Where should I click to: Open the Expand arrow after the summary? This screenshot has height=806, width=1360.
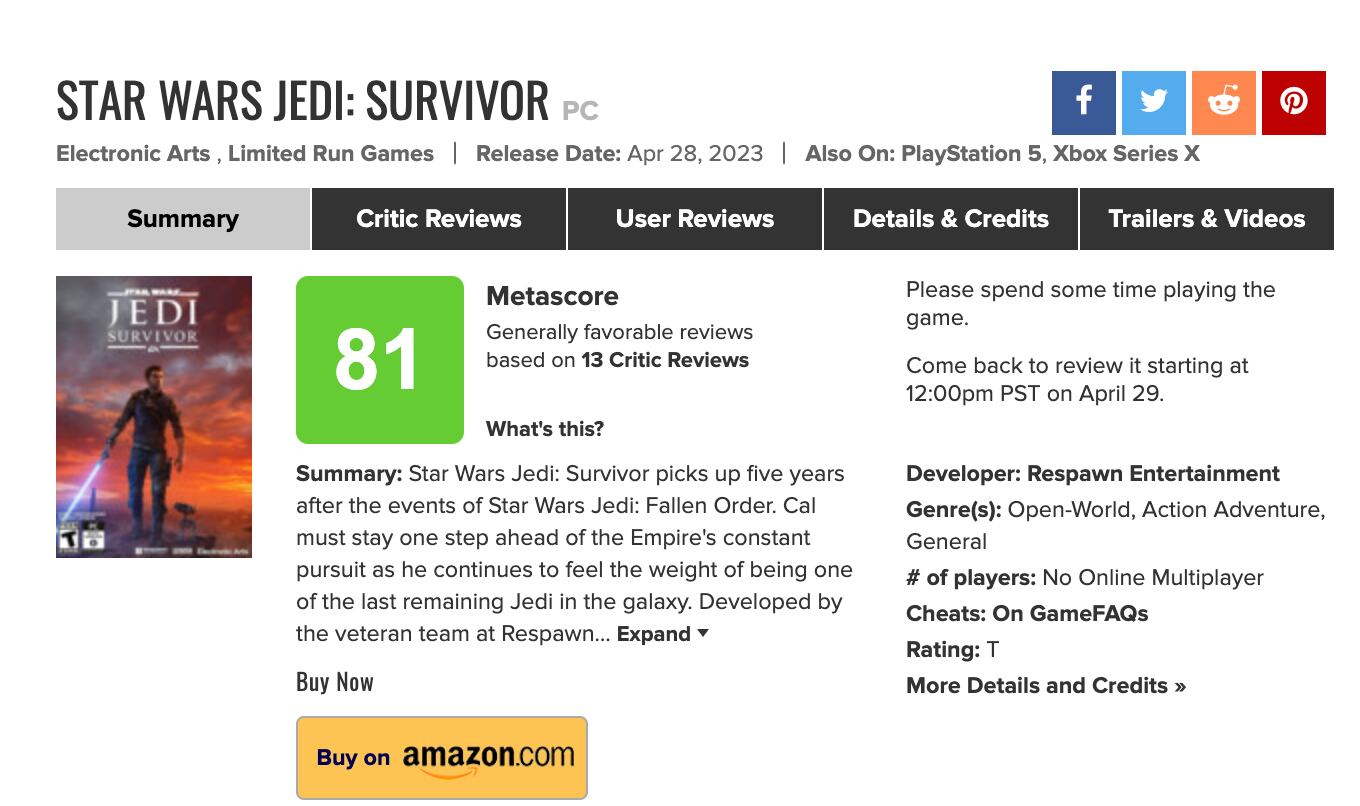click(x=703, y=633)
